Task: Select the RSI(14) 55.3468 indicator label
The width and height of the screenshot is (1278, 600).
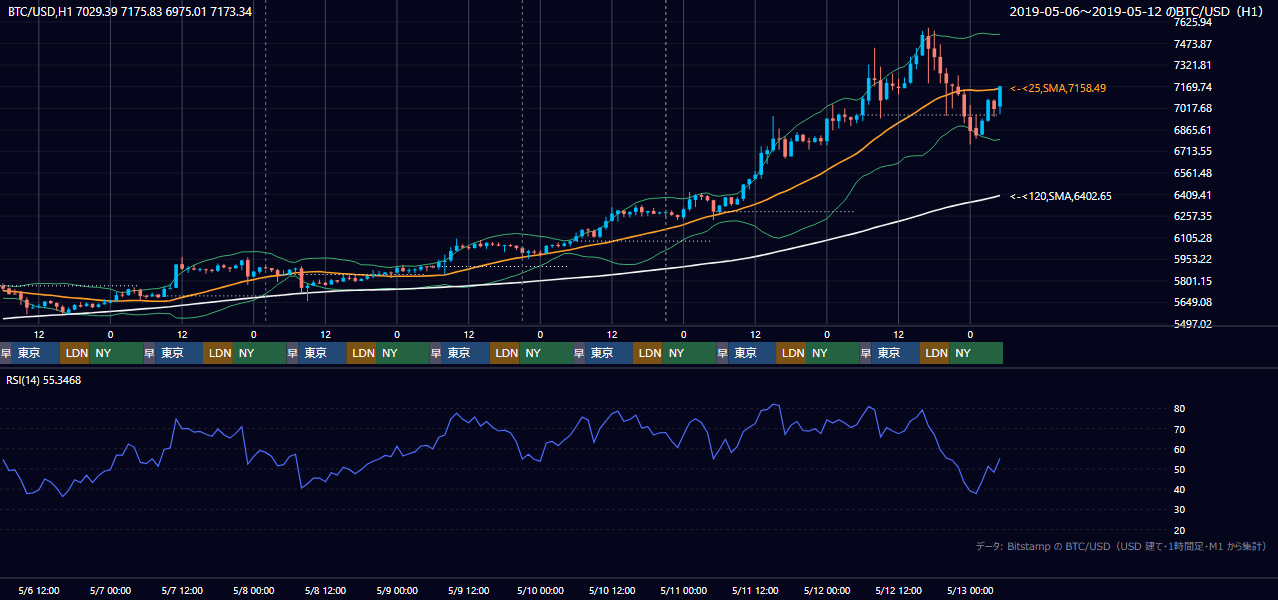Action: point(44,380)
